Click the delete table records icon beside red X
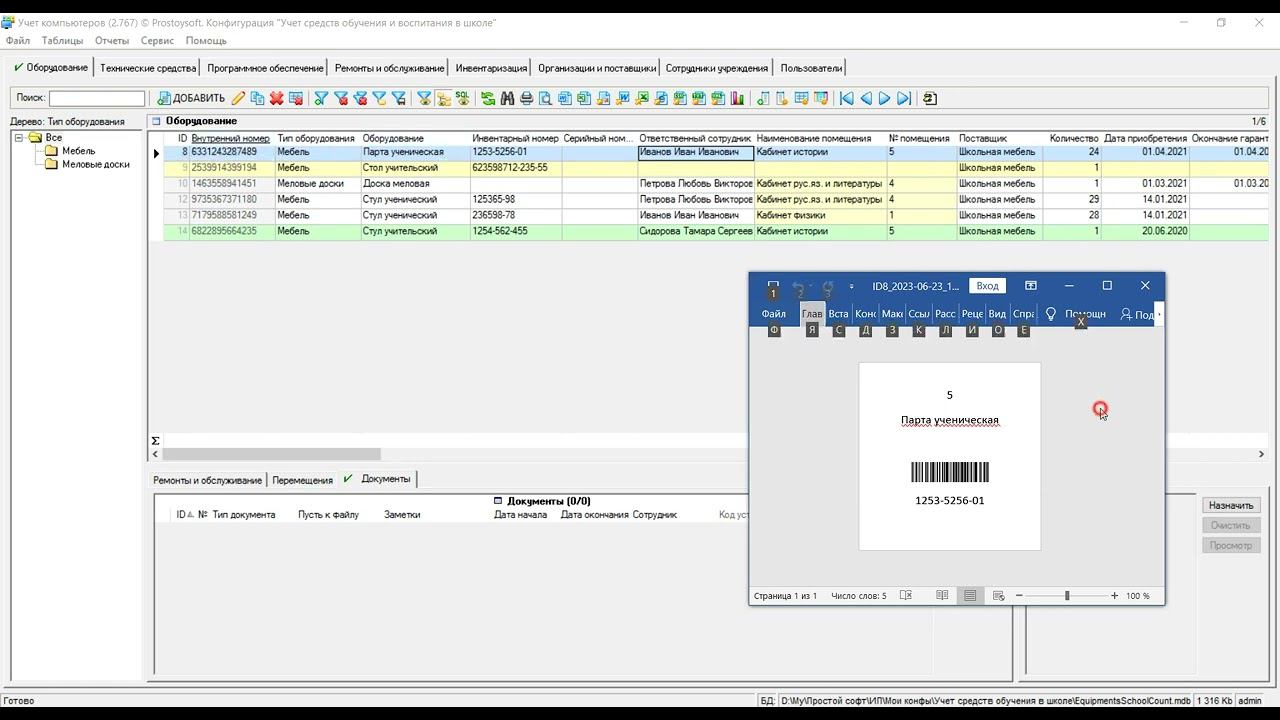 coord(296,98)
